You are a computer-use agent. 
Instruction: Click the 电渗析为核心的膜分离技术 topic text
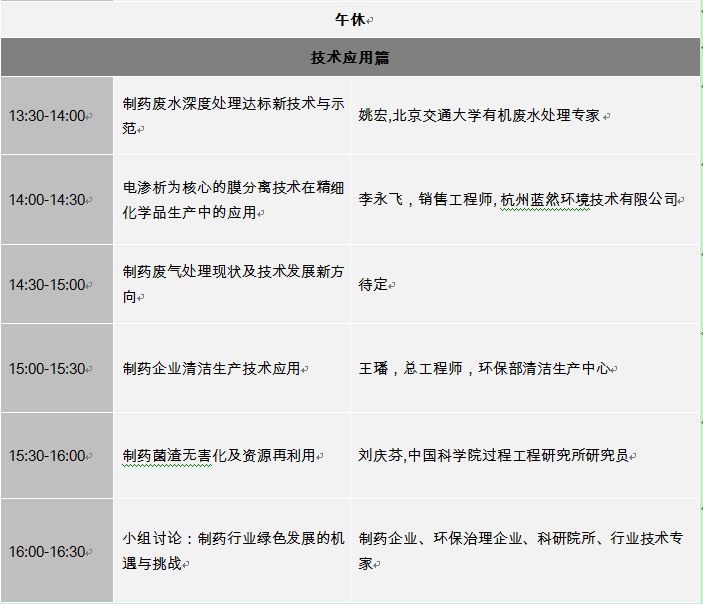point(232,199)
